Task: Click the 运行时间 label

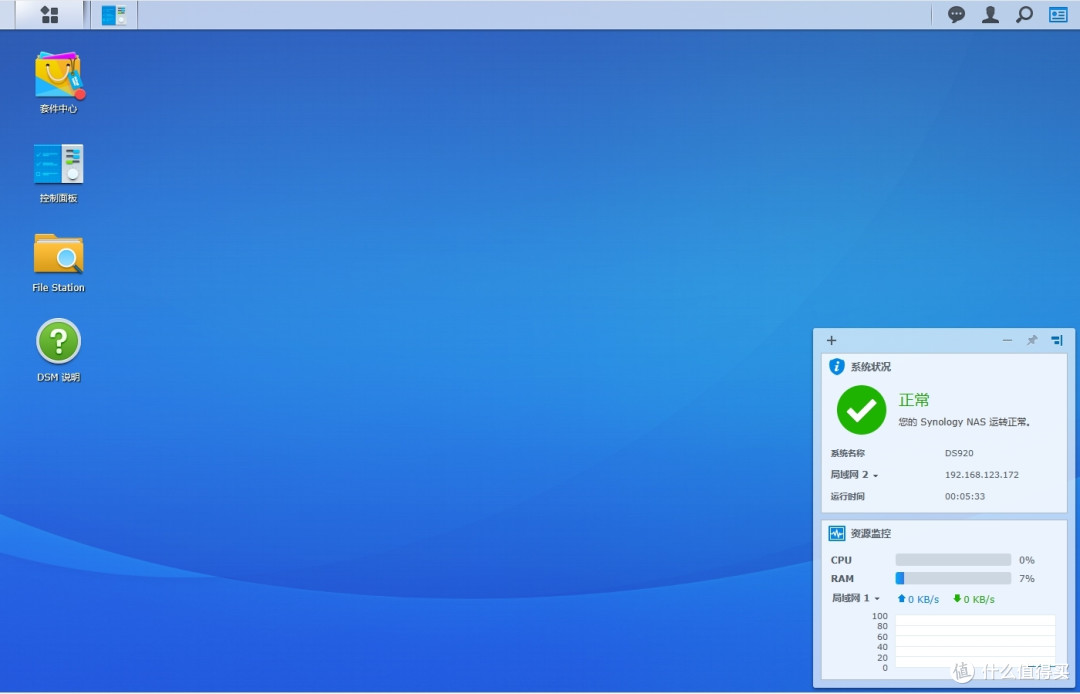Action: click(x=848, y=496)
